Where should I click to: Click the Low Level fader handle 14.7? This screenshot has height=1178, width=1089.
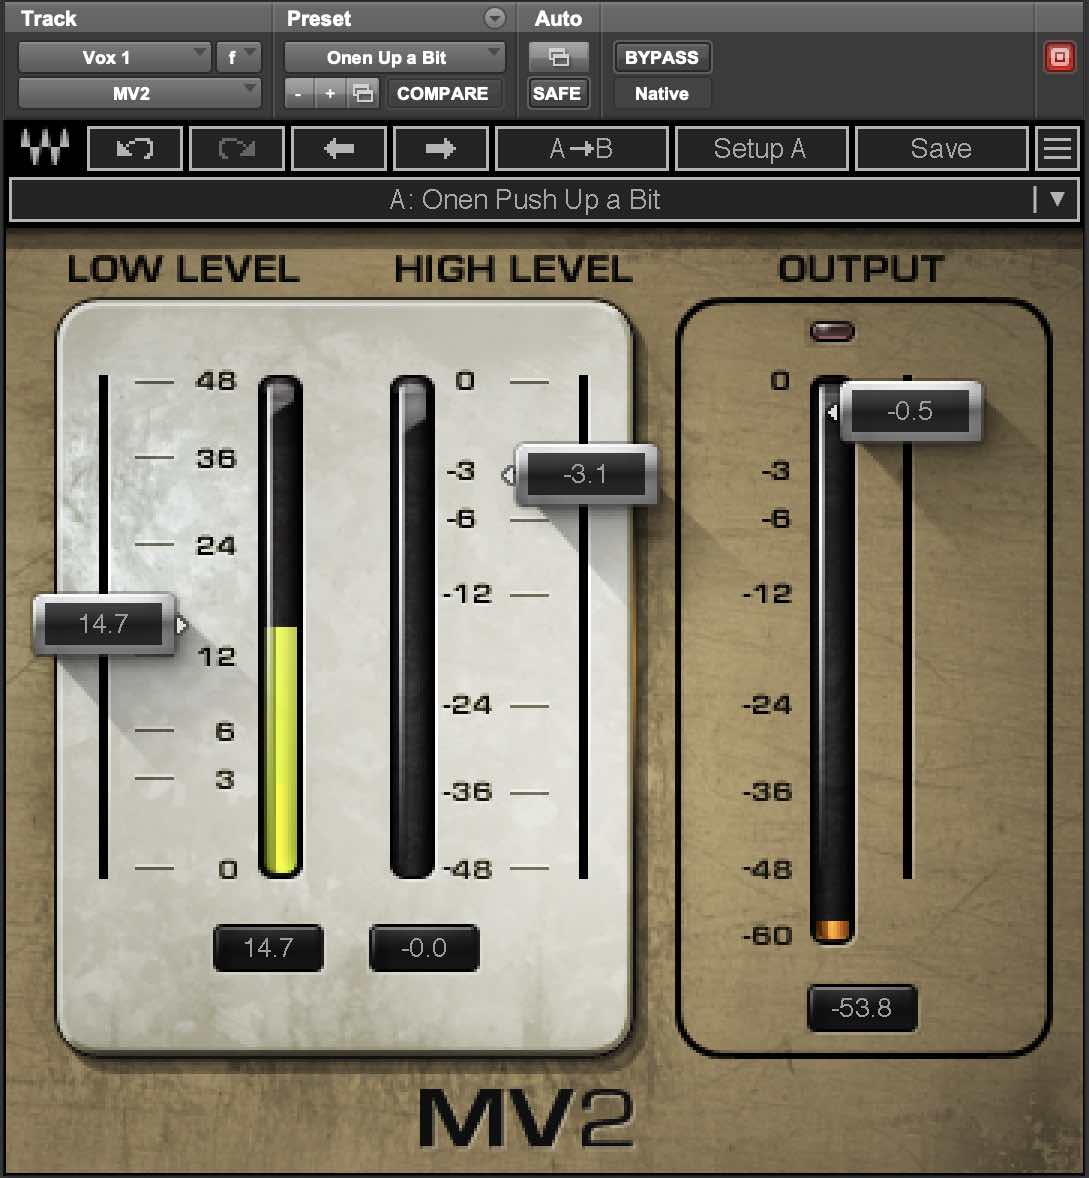[104, 624]
